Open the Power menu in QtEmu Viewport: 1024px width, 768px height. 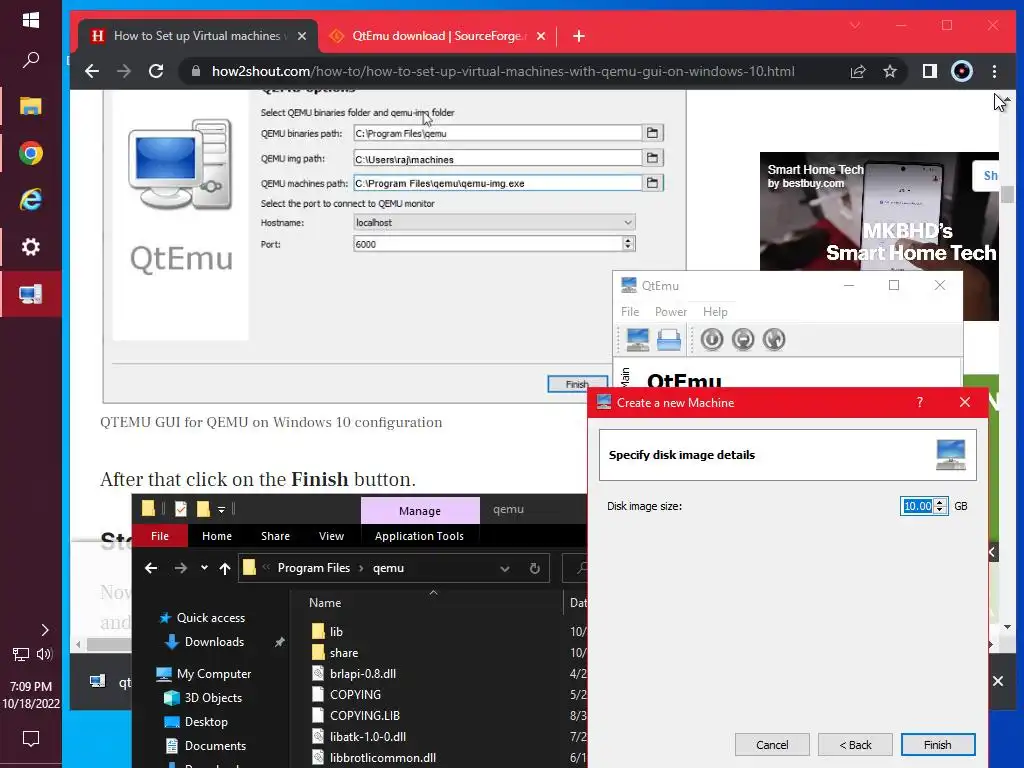click(671, 312)
